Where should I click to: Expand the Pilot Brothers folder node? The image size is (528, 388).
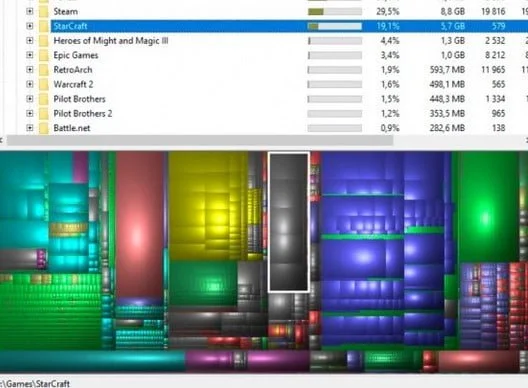point(30,99)
